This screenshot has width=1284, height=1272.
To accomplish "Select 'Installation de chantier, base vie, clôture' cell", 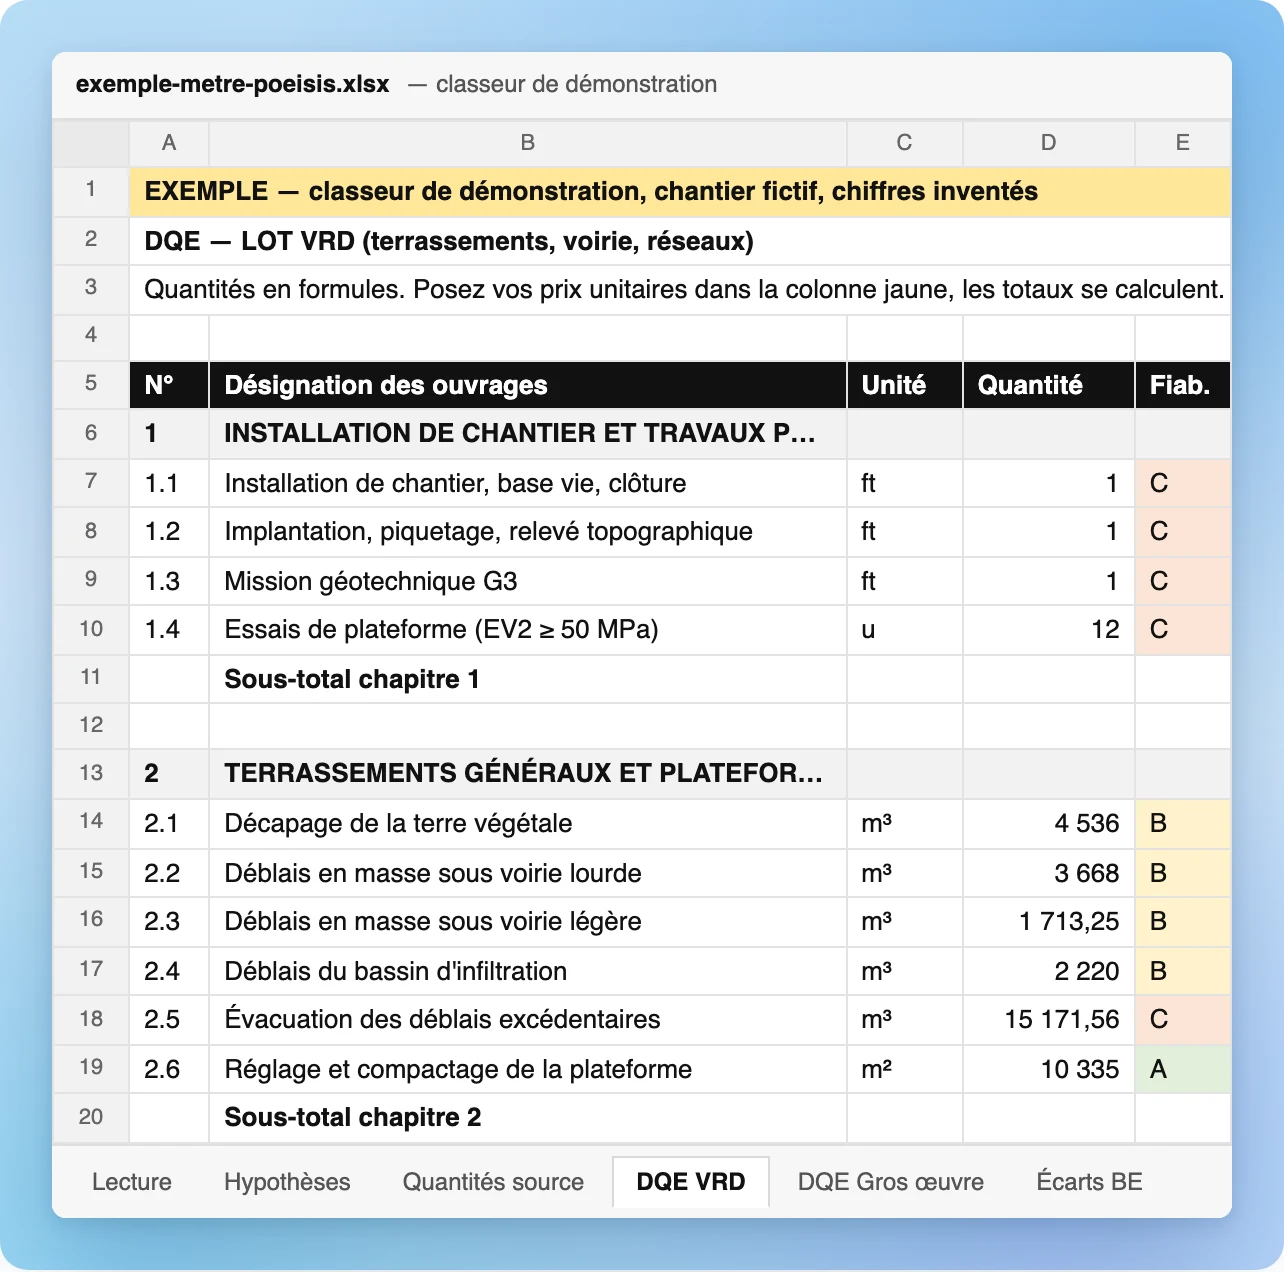I will click(x=528, y=483).
